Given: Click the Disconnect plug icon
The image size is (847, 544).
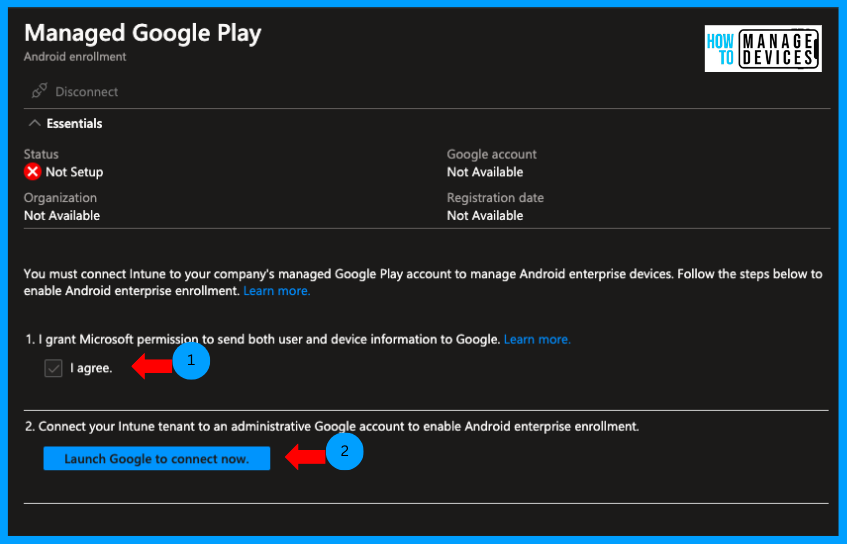Looking at the screenshot, I should click(39, 91).
